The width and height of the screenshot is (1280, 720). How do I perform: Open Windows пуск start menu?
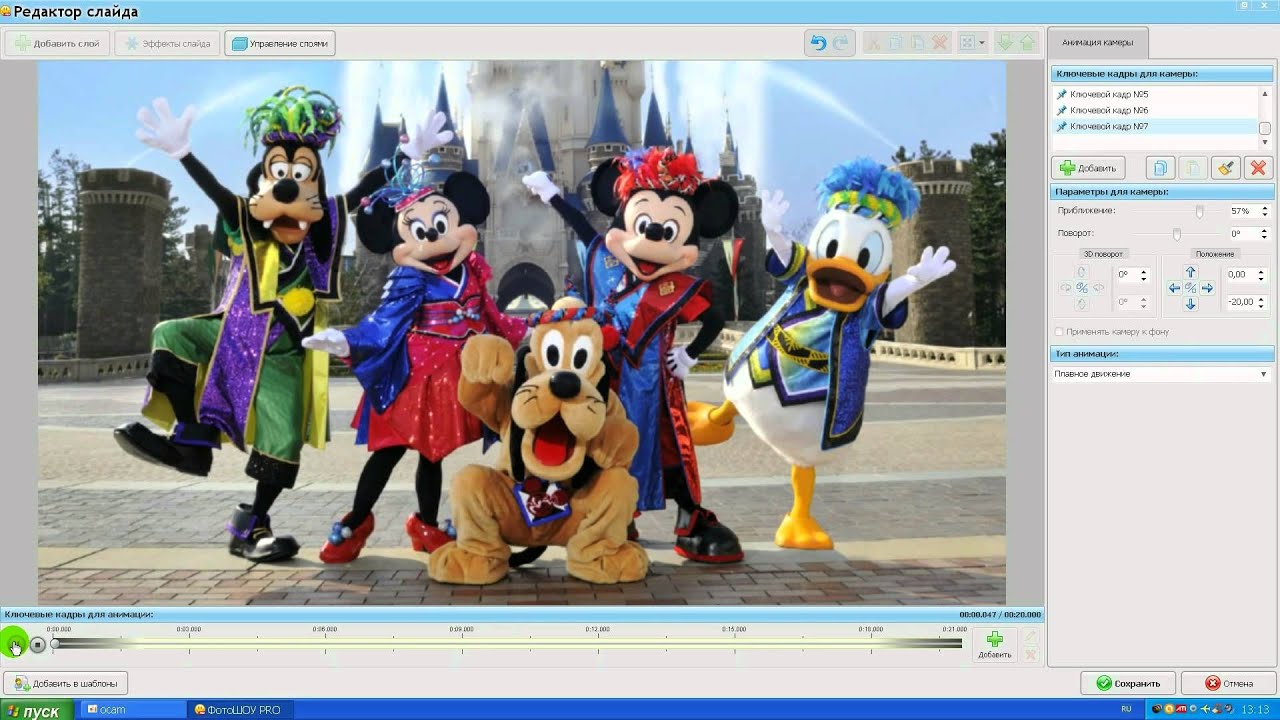pyautogui.click(x=35, y=710)
